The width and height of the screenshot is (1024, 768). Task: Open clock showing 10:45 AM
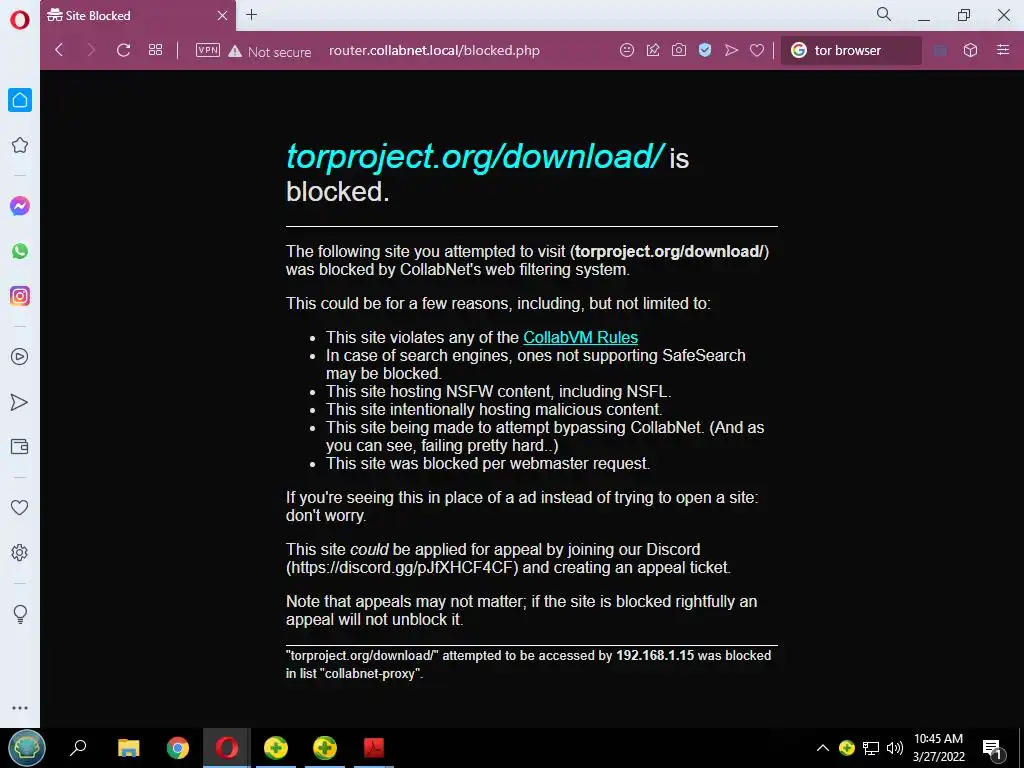pyautogui.click(x=938, y=748)
